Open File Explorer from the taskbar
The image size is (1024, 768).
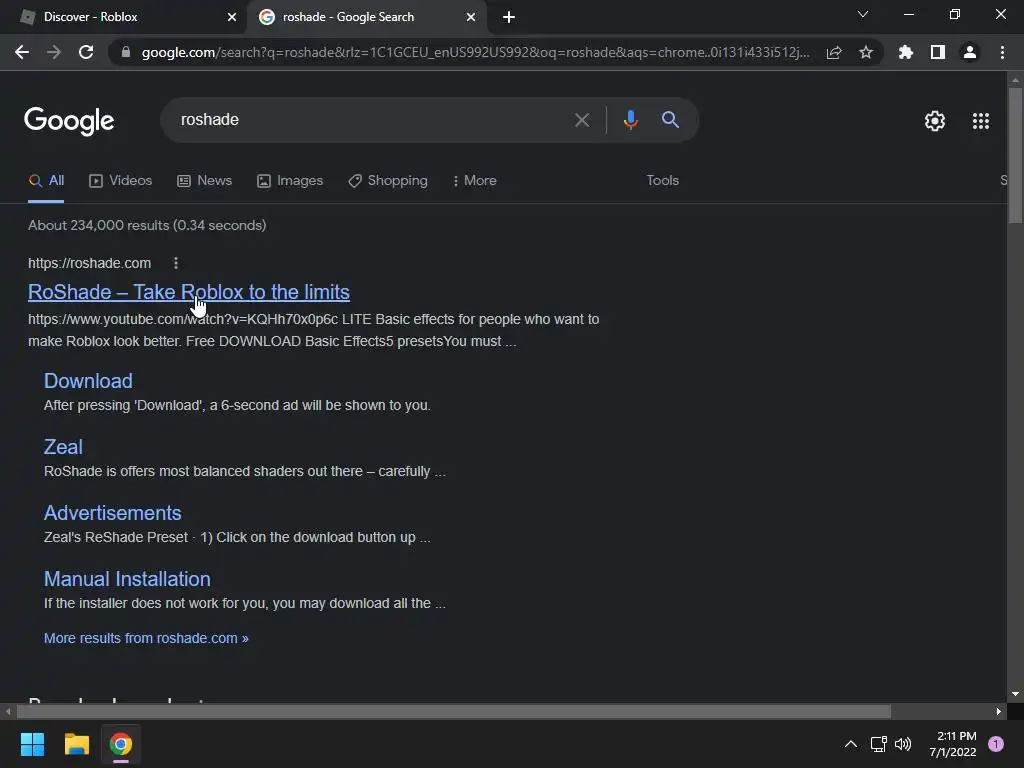[76, 744]
